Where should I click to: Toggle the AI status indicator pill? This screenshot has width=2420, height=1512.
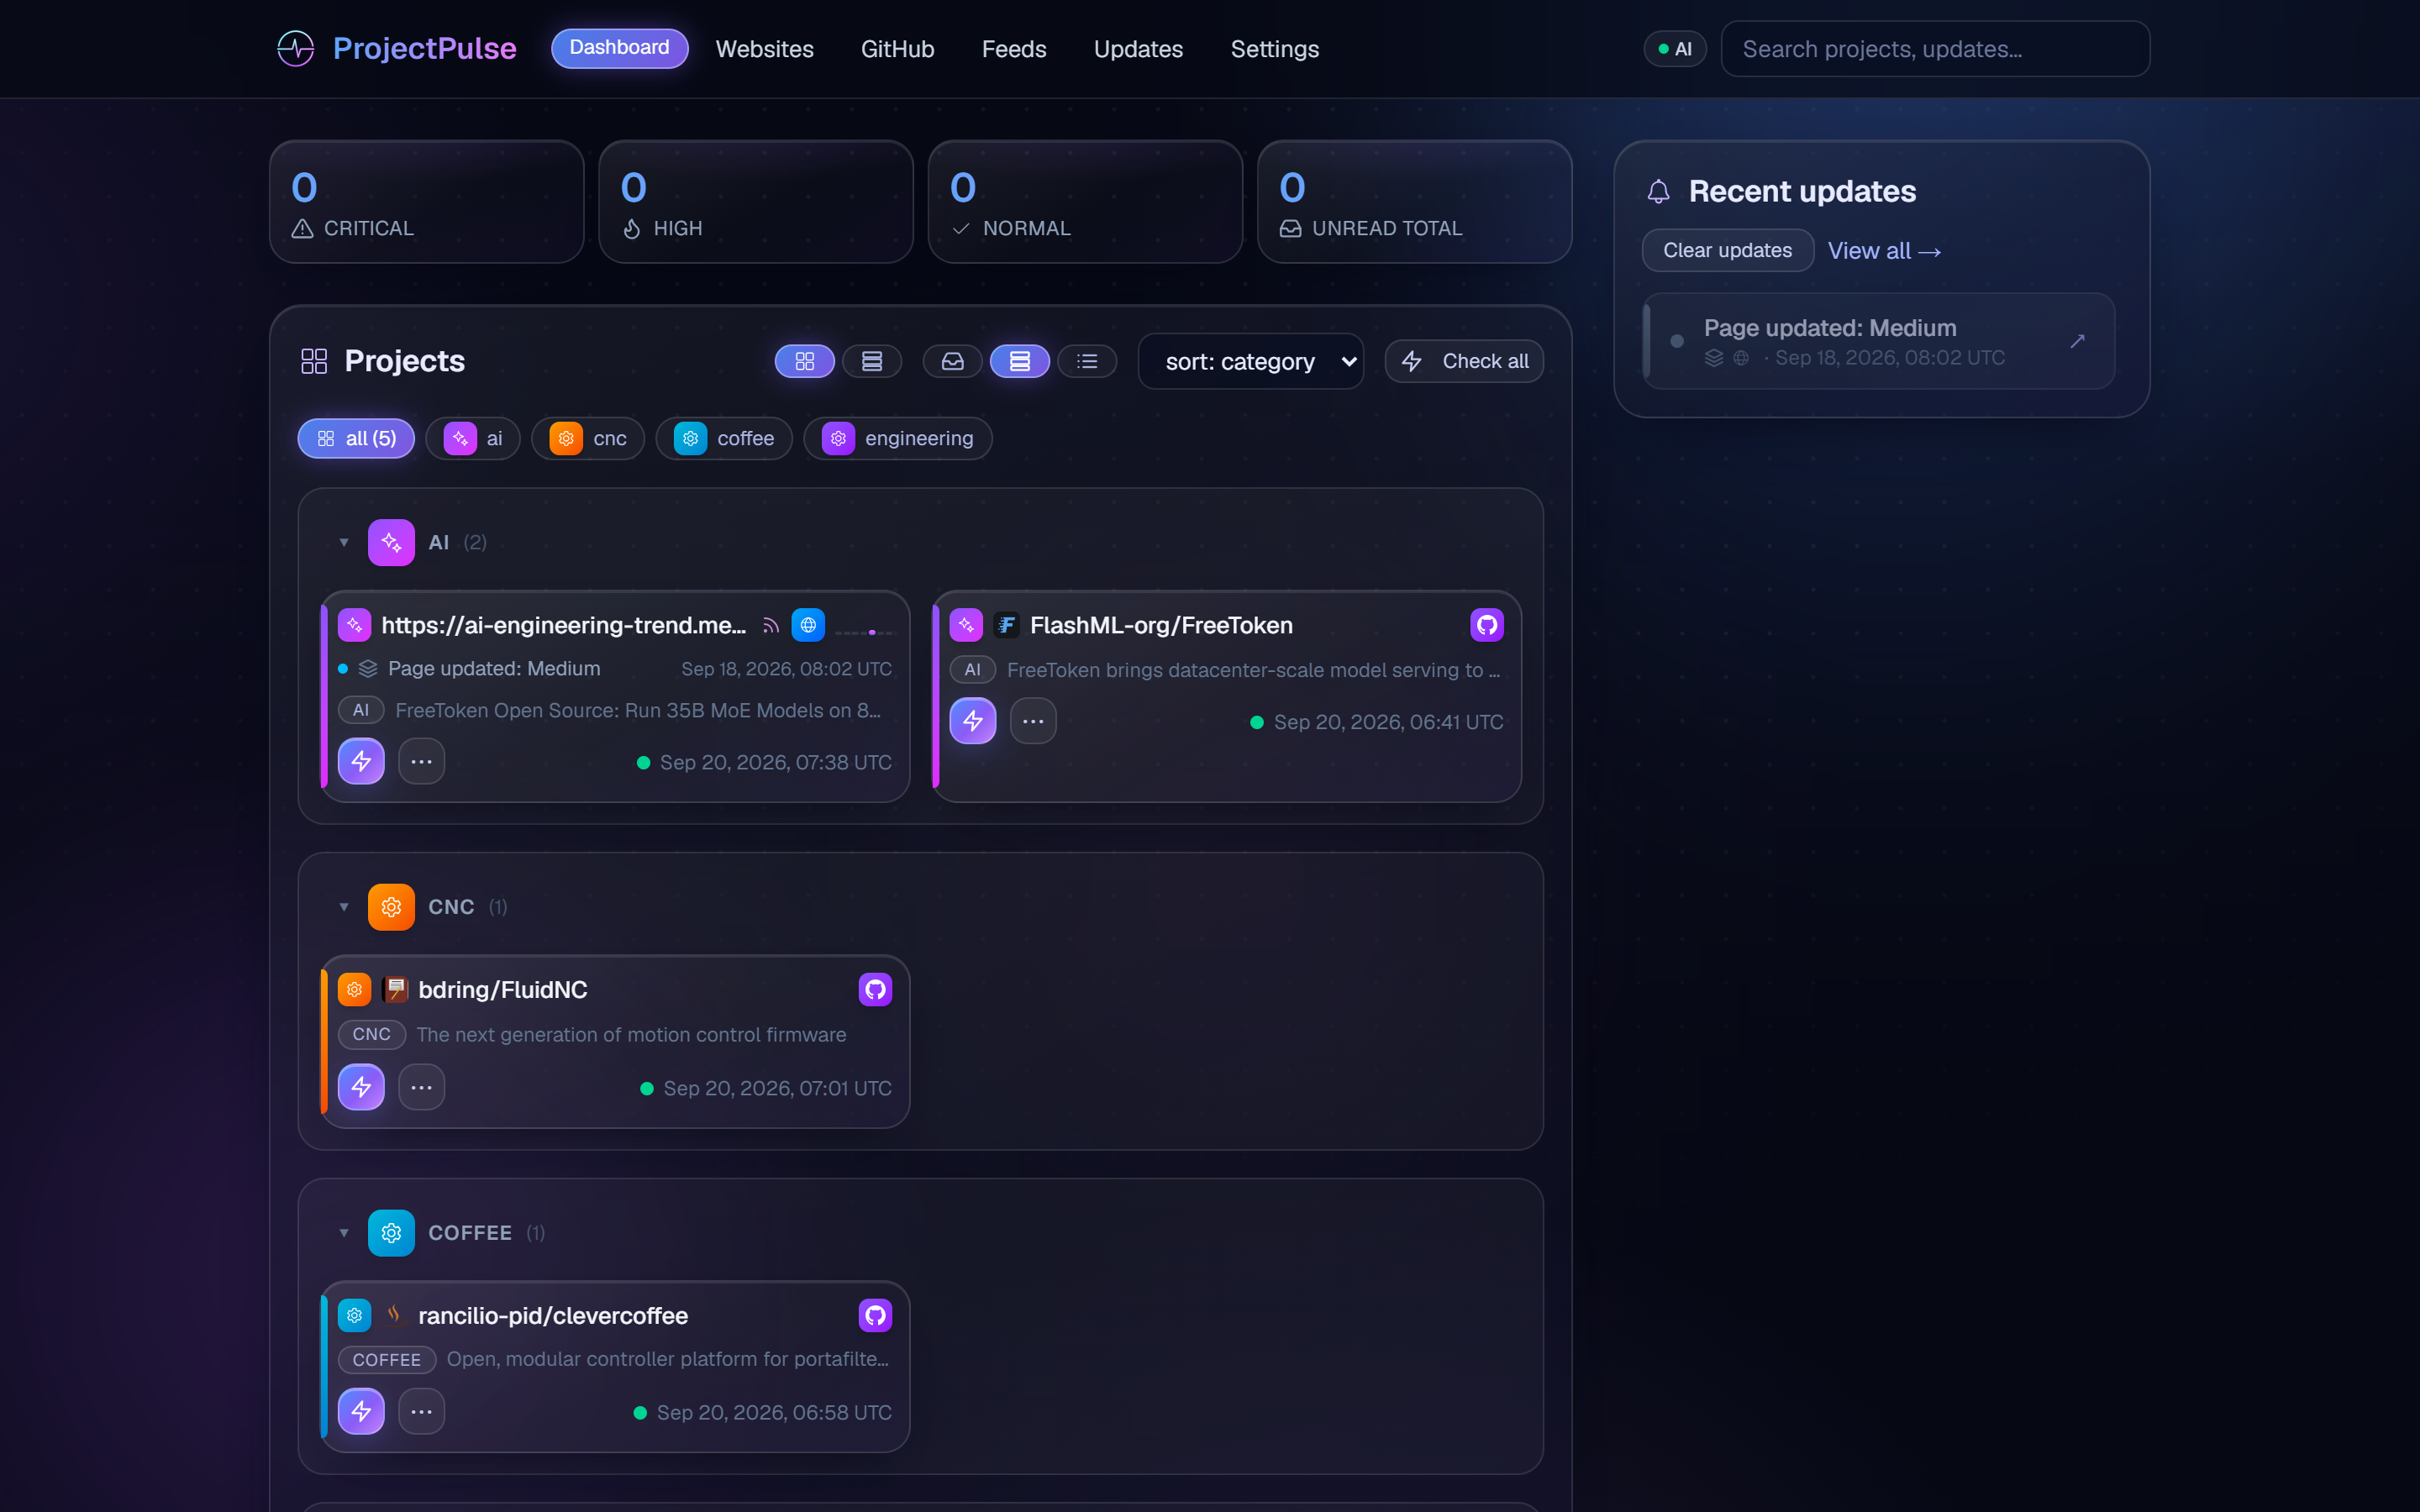tap(1675, 49)
